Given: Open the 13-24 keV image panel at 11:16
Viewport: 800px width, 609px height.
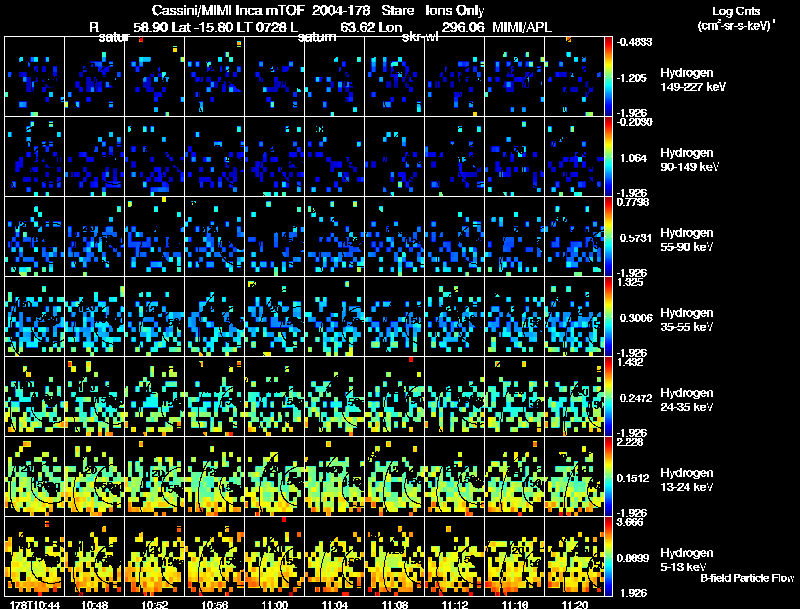Looking at the screenshot, I should pyautogui.click(x=515, y=477).
